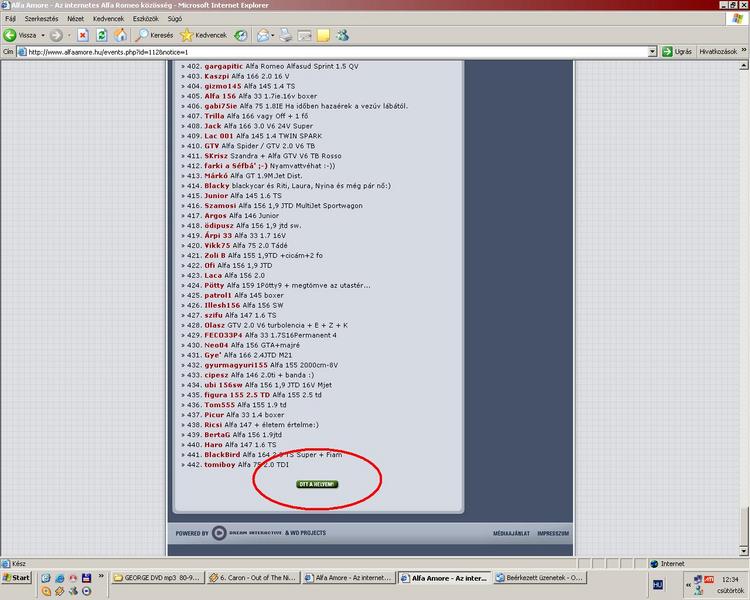Open the back history dropdown arrow
The width and height of the screenshot is (750, 600).
pyautogui.click(x=43, y=35)
